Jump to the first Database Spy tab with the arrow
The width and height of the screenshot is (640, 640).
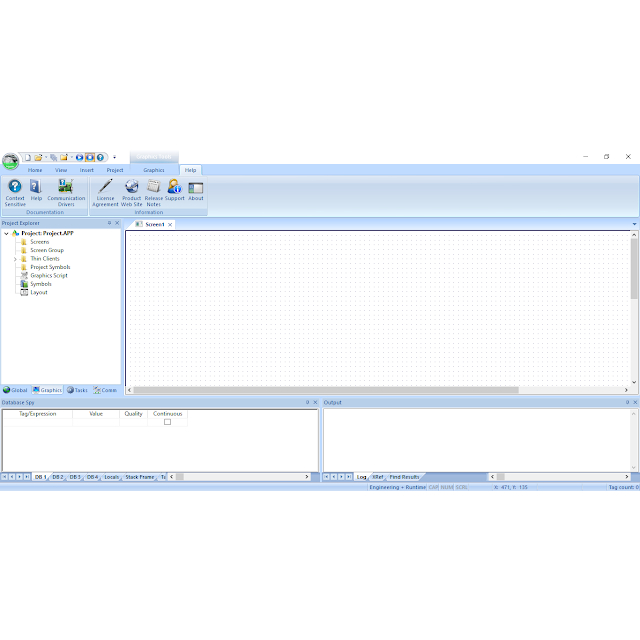pos(4,477)
